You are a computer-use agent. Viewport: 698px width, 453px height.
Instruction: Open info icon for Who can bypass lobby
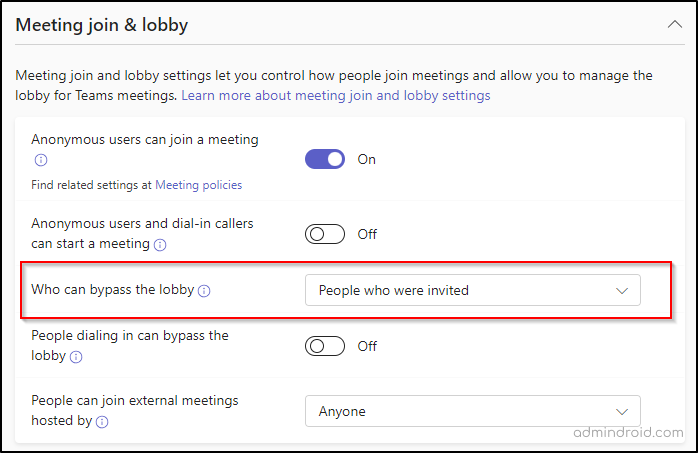204,291
